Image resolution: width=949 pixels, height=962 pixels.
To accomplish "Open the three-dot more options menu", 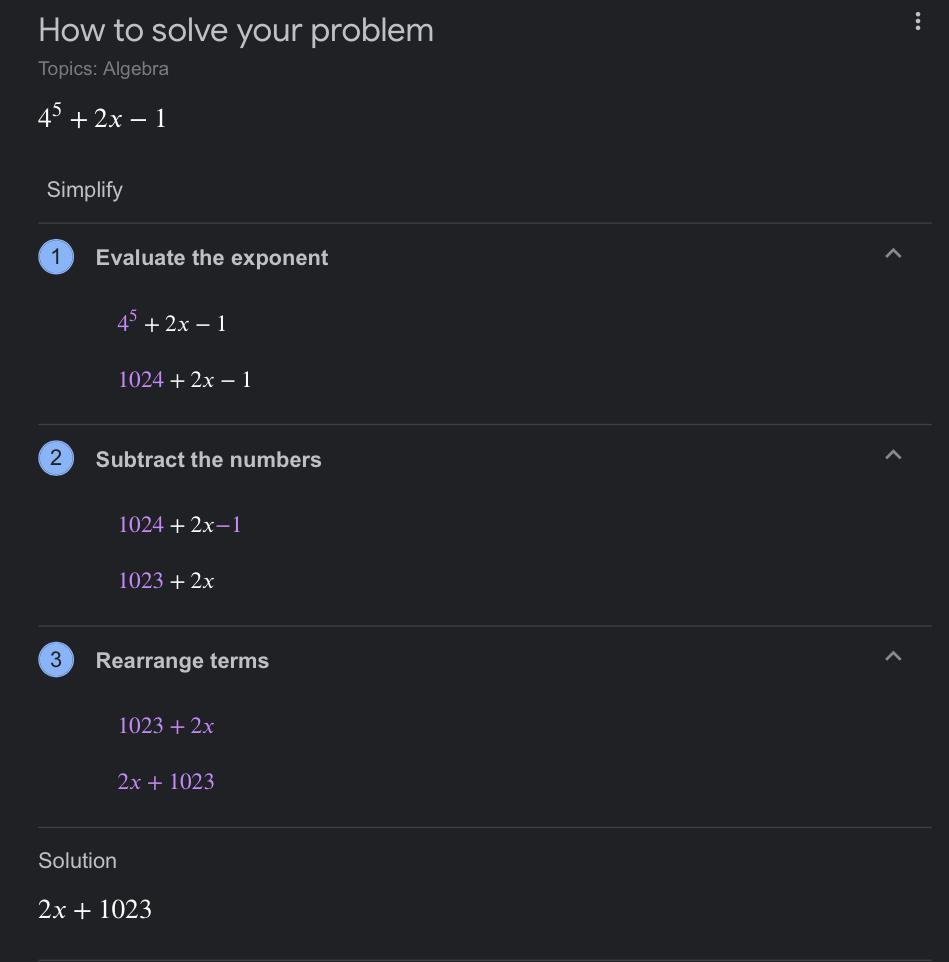I will click(917, 21).
